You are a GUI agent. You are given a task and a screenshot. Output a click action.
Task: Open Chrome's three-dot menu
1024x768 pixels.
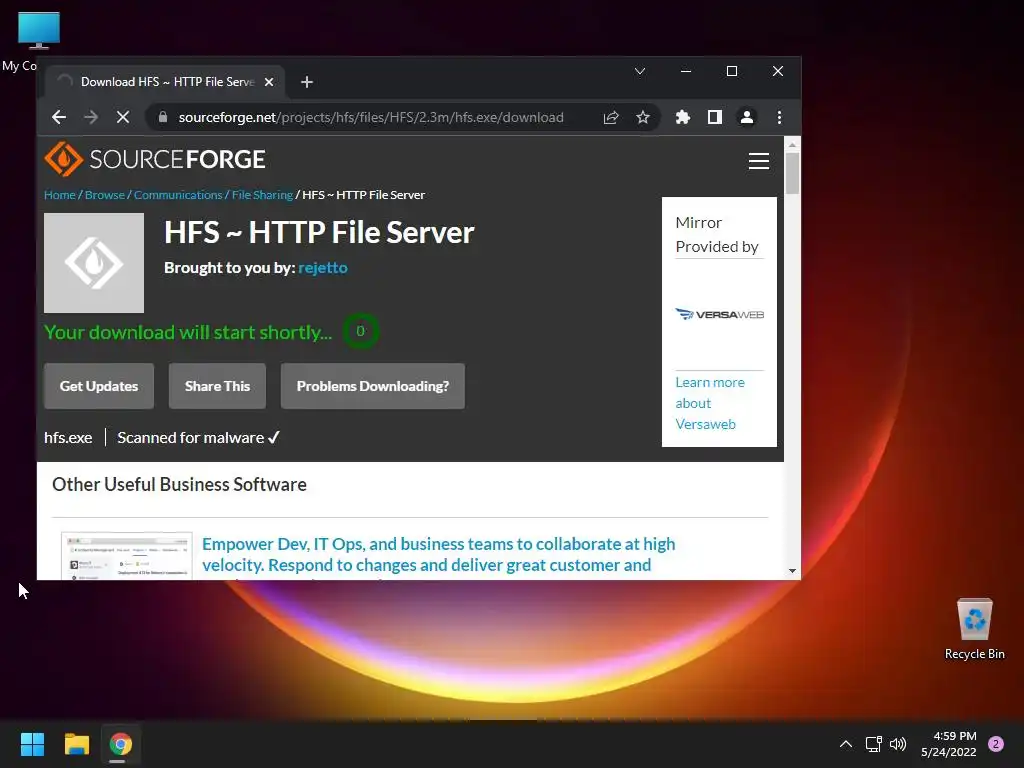click(779, 118)
